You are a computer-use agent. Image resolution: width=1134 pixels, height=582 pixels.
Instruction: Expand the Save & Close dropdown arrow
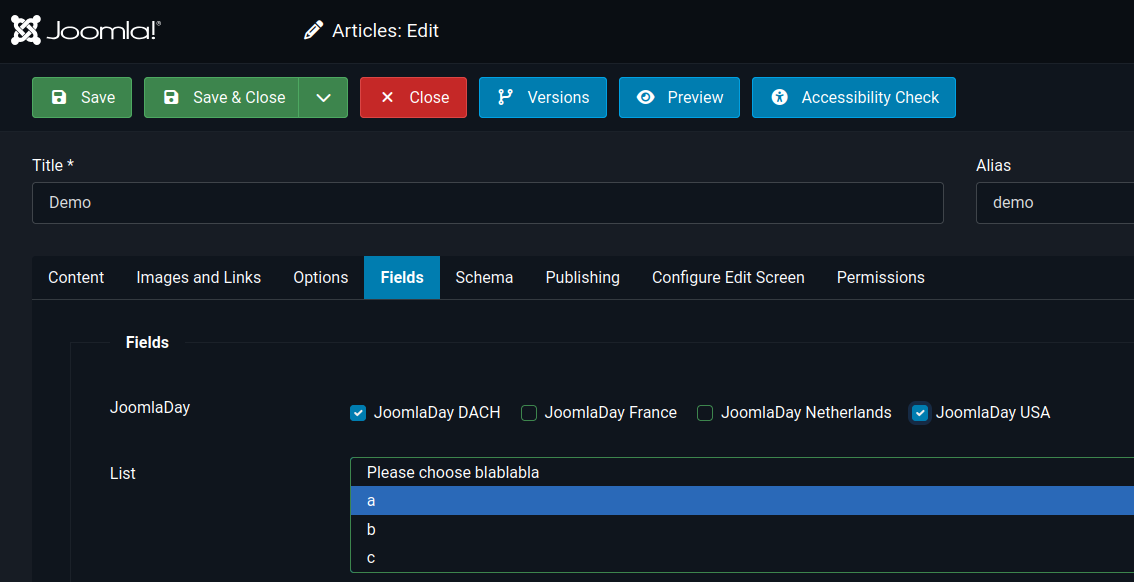(x=323, y=98)
